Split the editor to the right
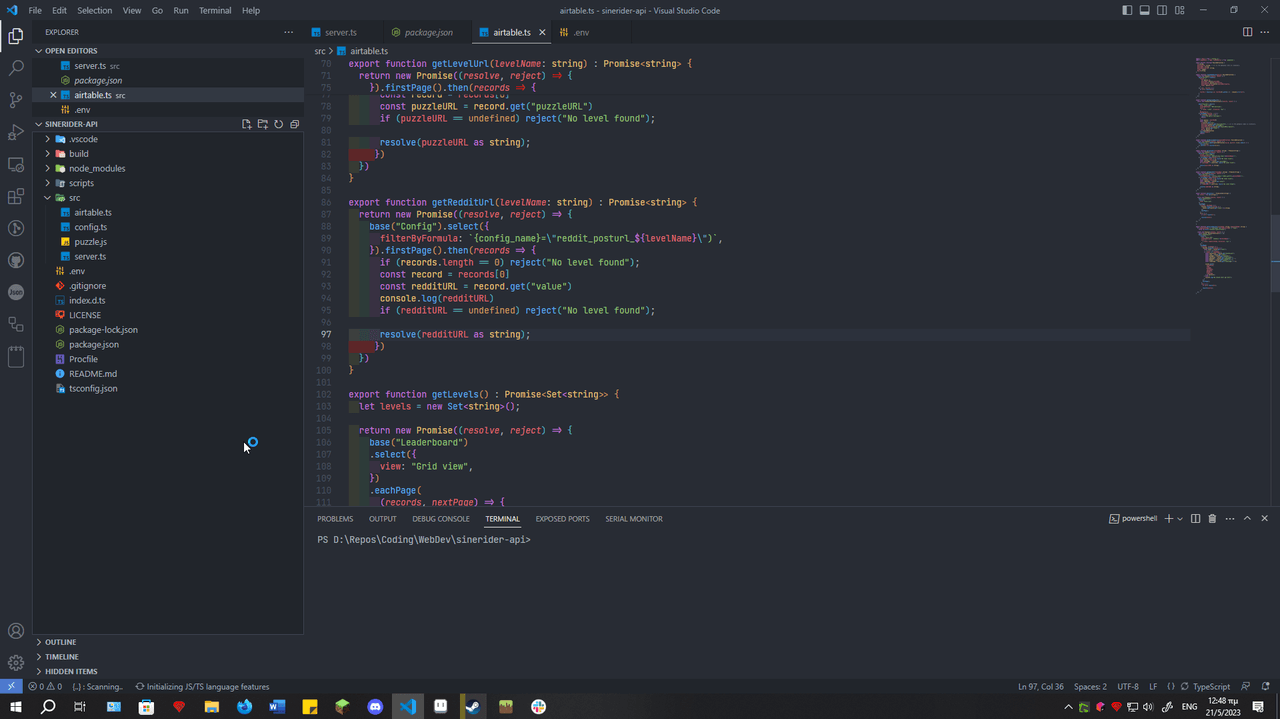Screen dimensions: 1280x719 pyautogui.click(x=1247, y=32)
